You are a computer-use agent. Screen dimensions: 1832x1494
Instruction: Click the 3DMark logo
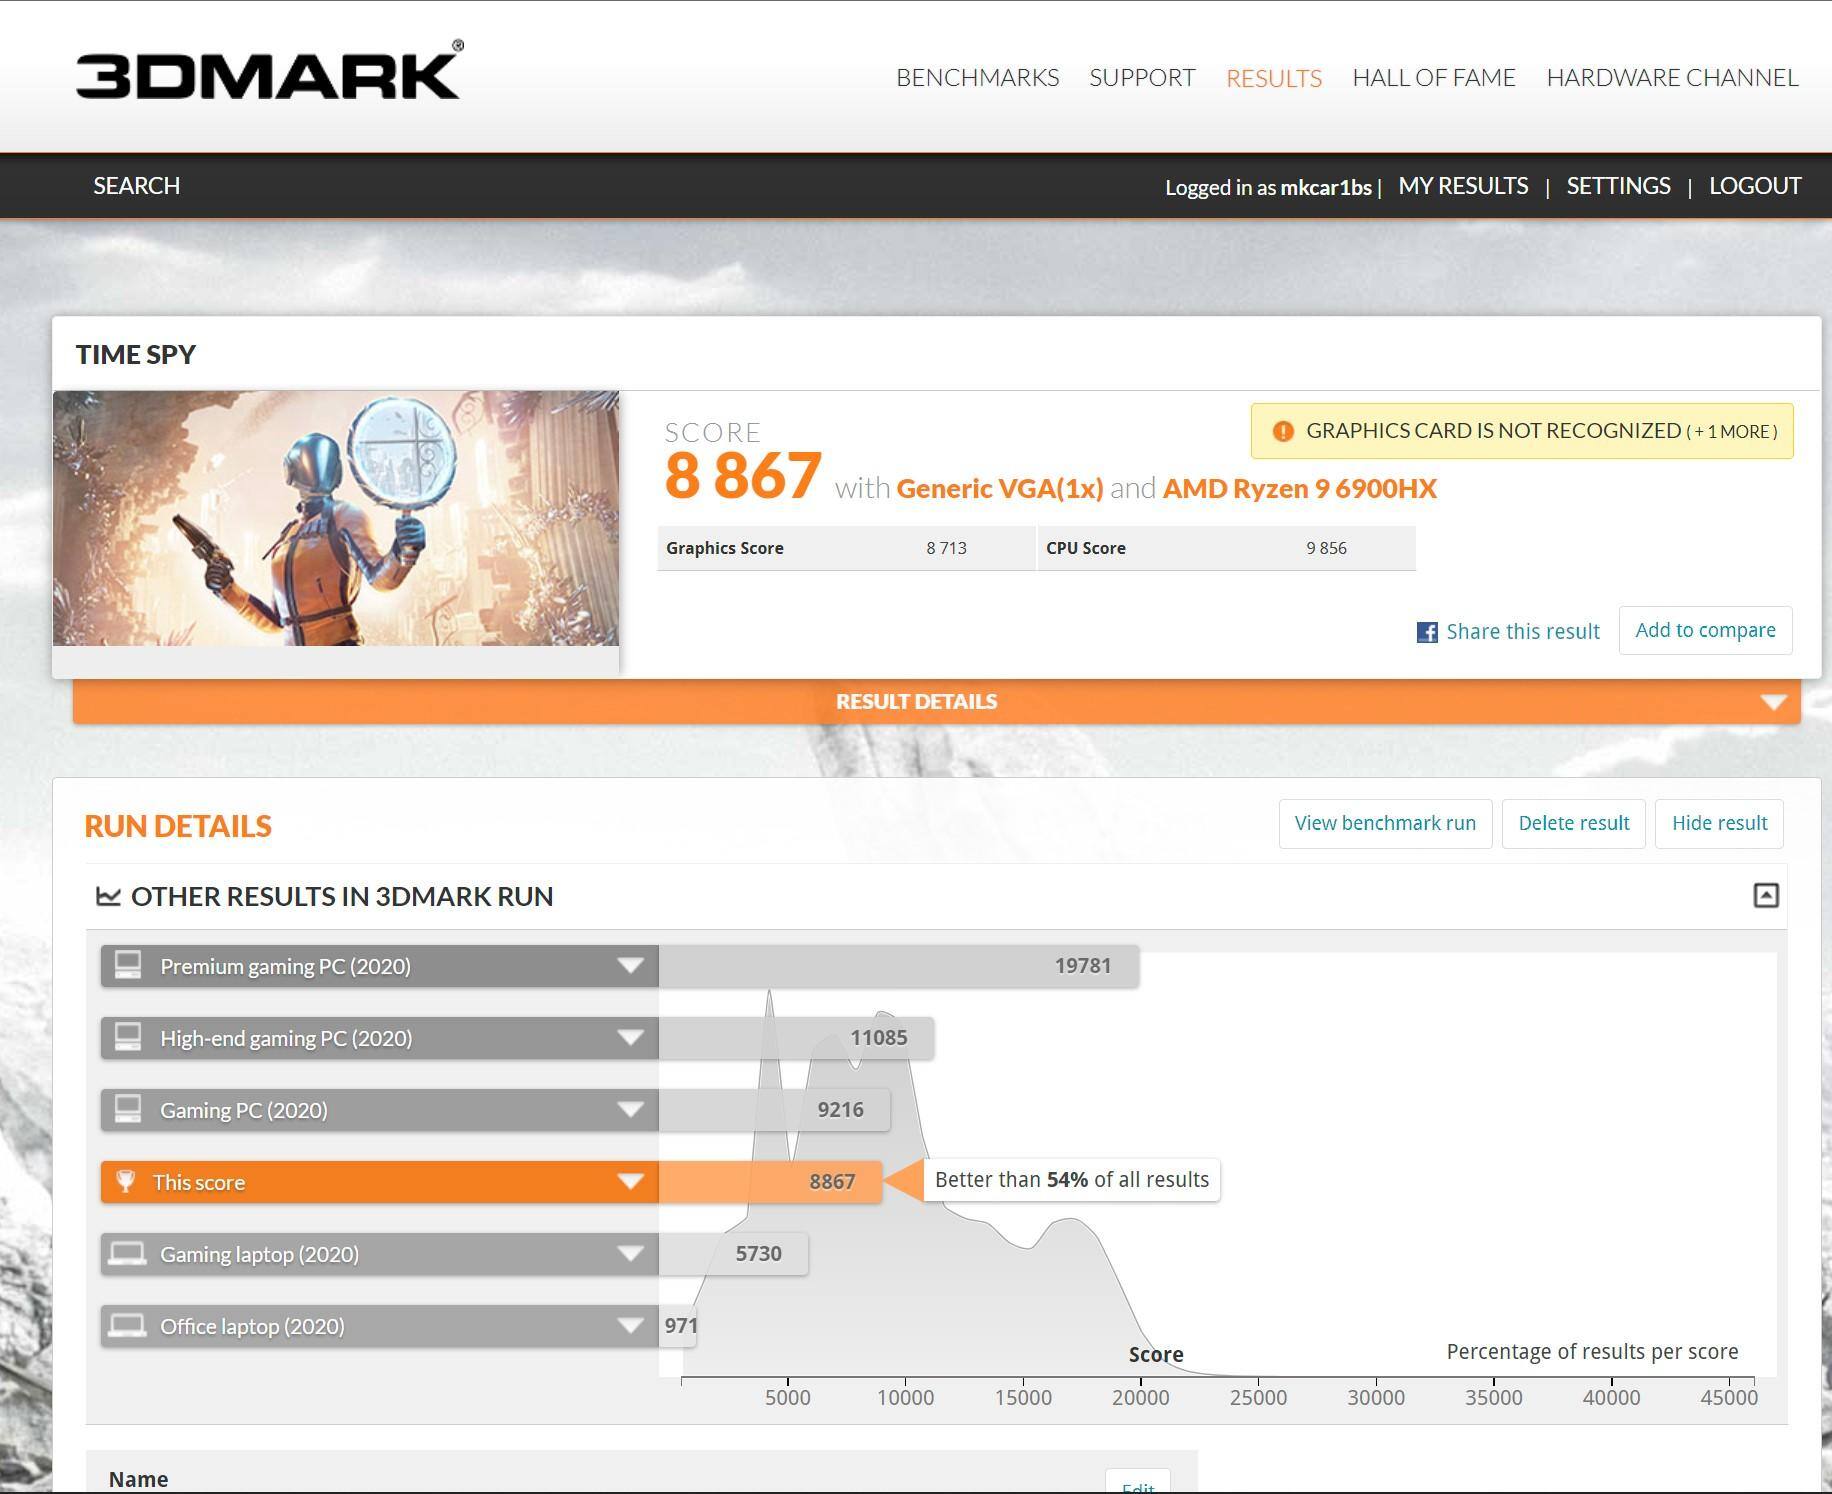pyautogui.click(x=269, y=72)
